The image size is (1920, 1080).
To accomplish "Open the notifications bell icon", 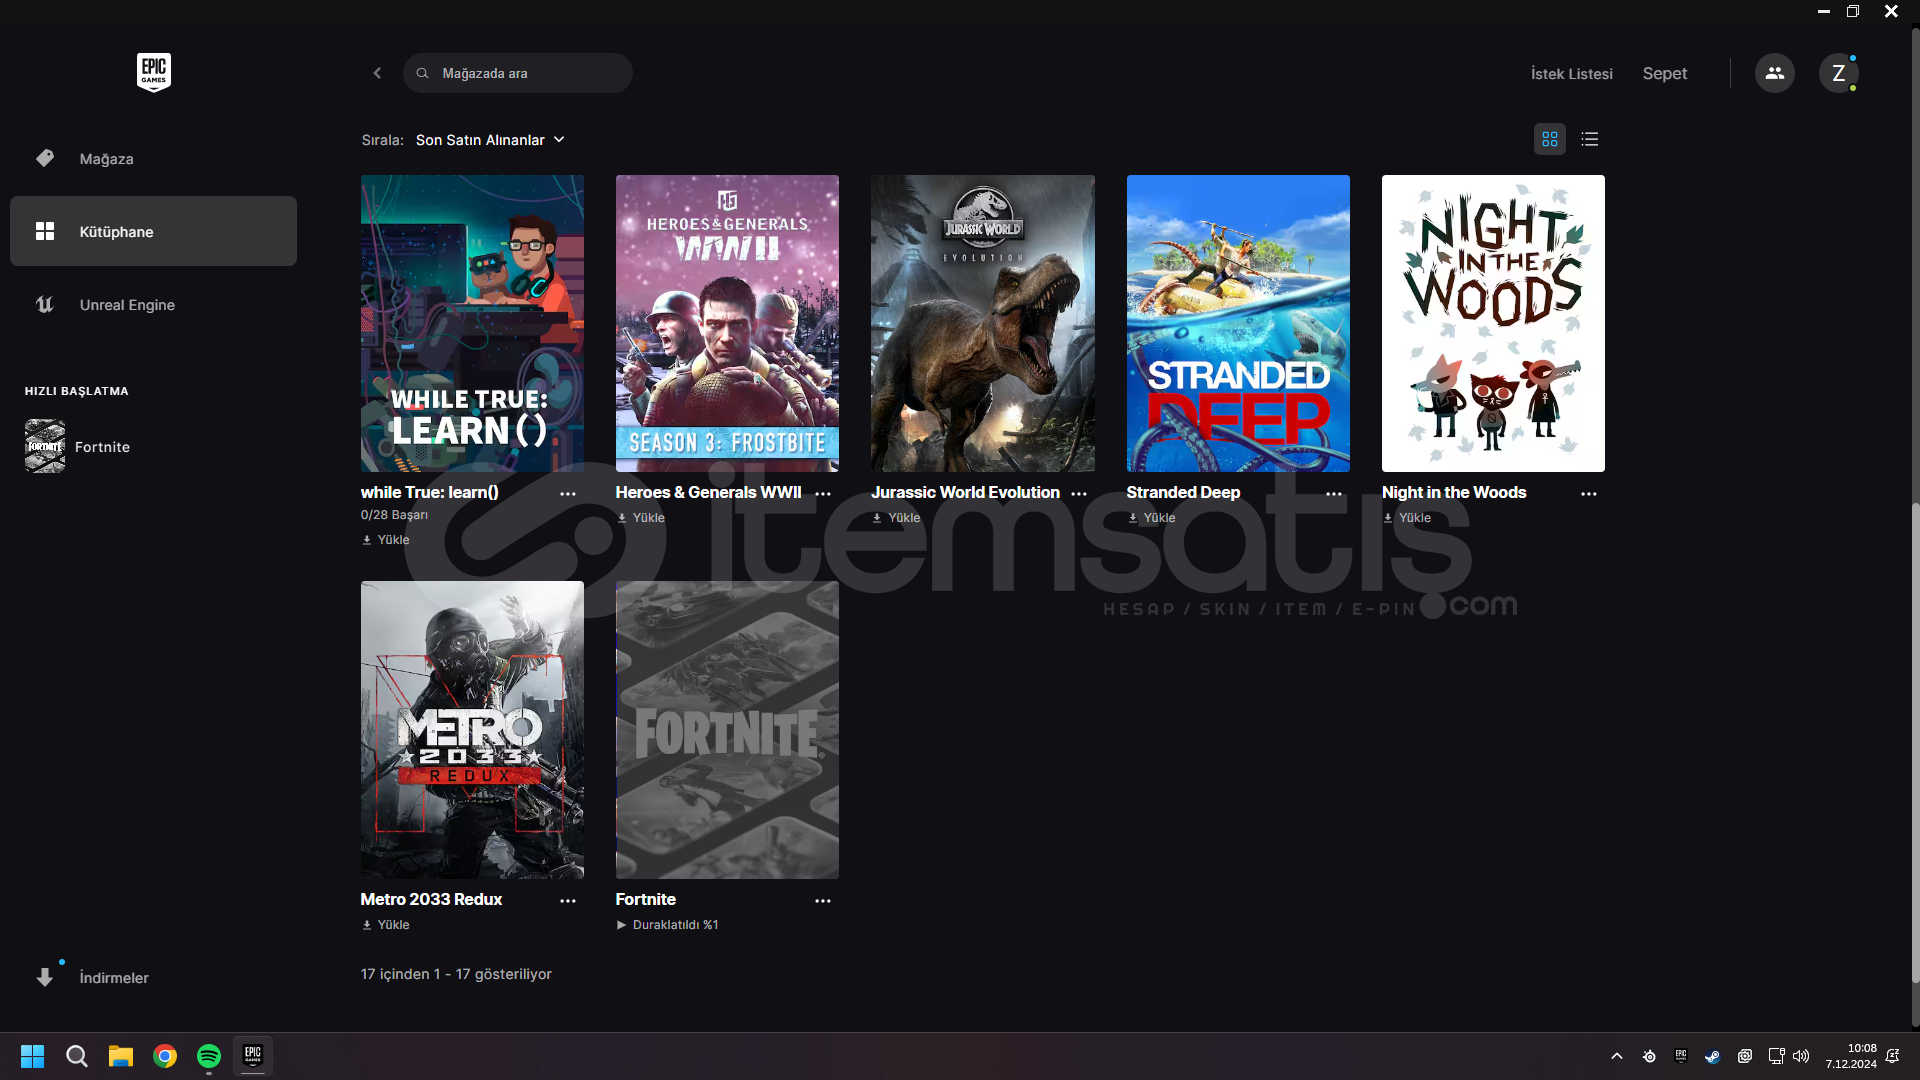I will pyautogui.click(x=1893, y=1056).
